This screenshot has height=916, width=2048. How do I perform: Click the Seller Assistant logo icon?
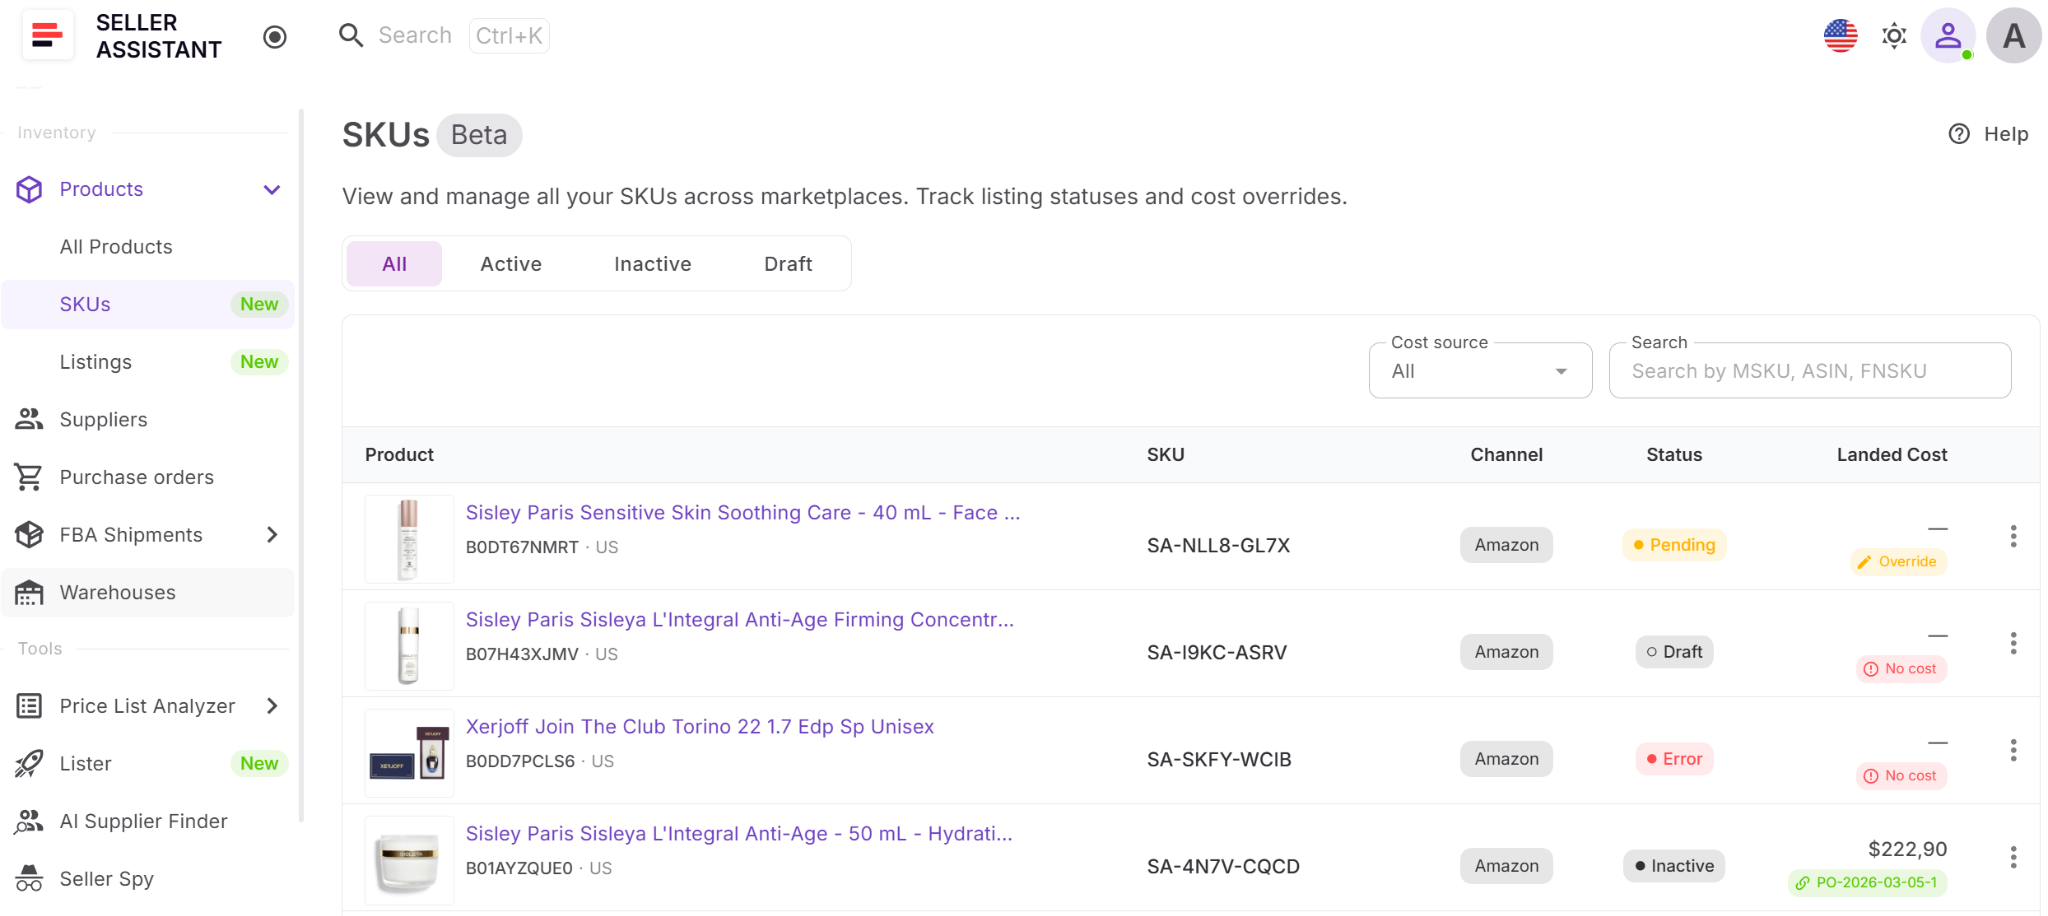point(47,36)
